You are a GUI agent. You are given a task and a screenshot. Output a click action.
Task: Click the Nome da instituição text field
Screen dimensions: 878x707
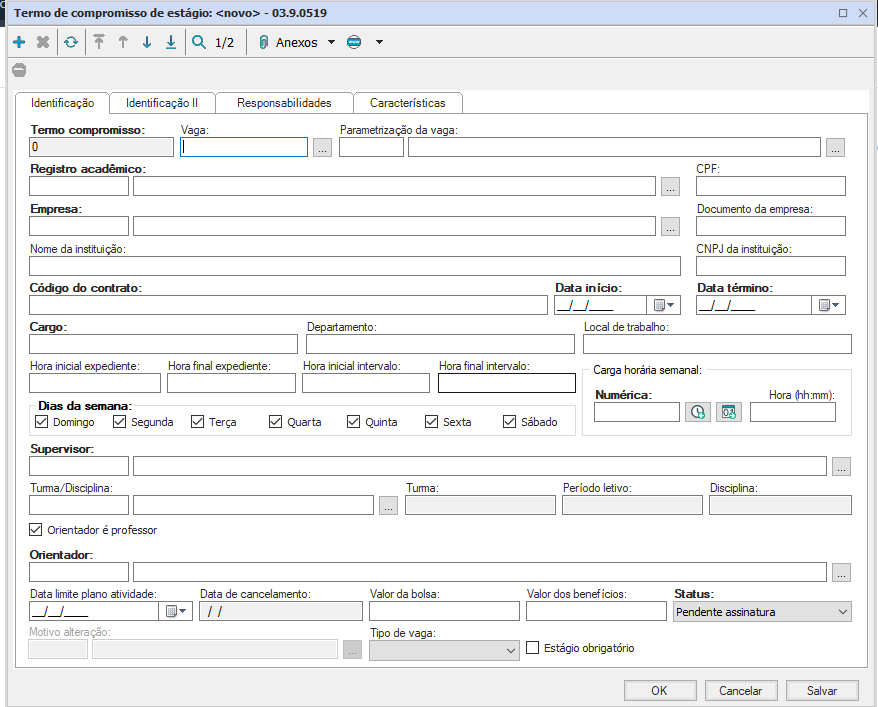tap(354, 266)
